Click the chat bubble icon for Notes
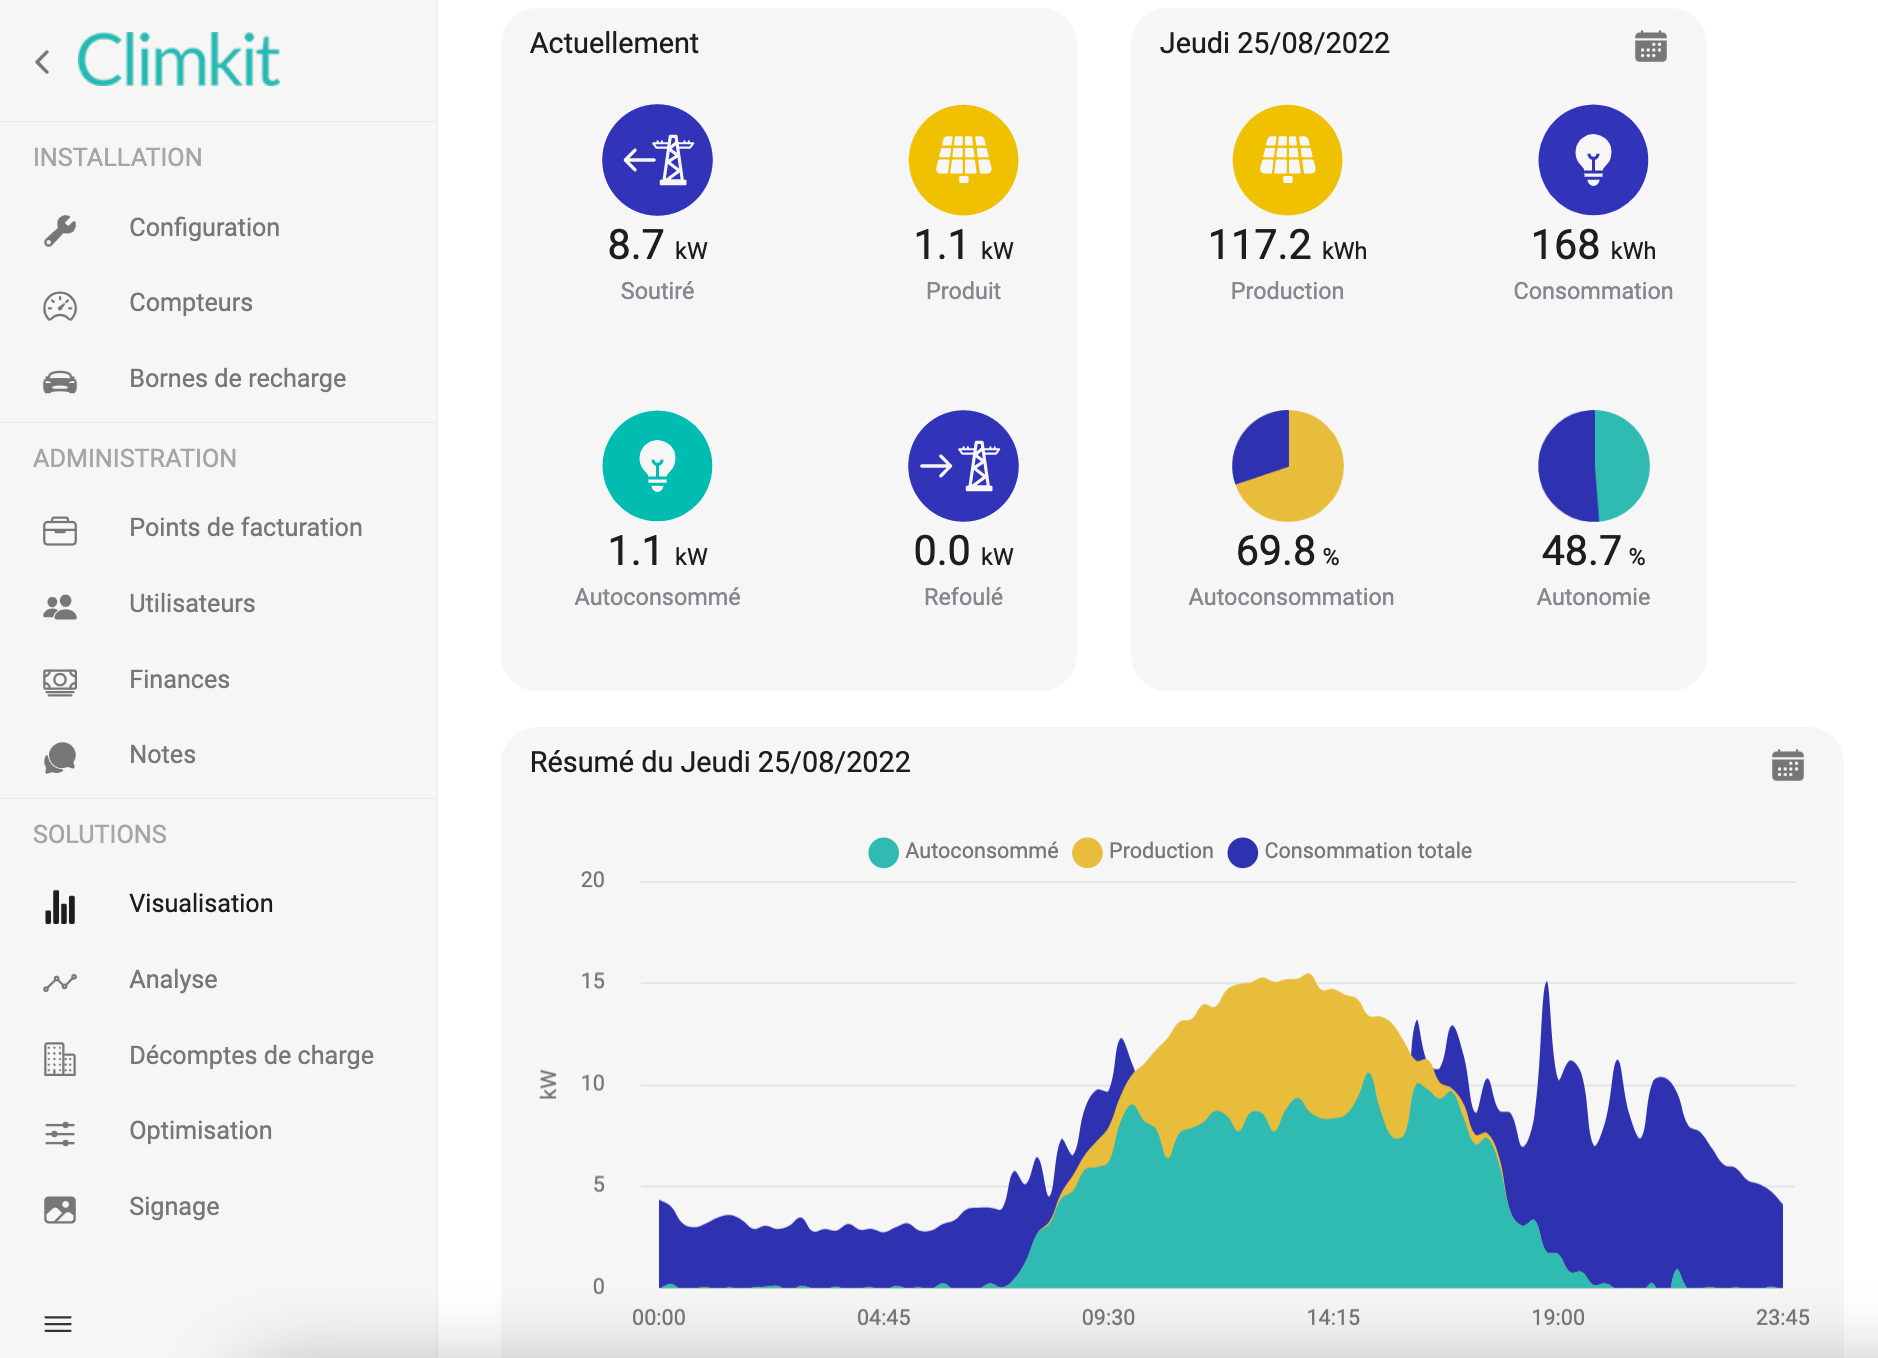This screenshot has height=1358, width=1878. tap(60, 757)
